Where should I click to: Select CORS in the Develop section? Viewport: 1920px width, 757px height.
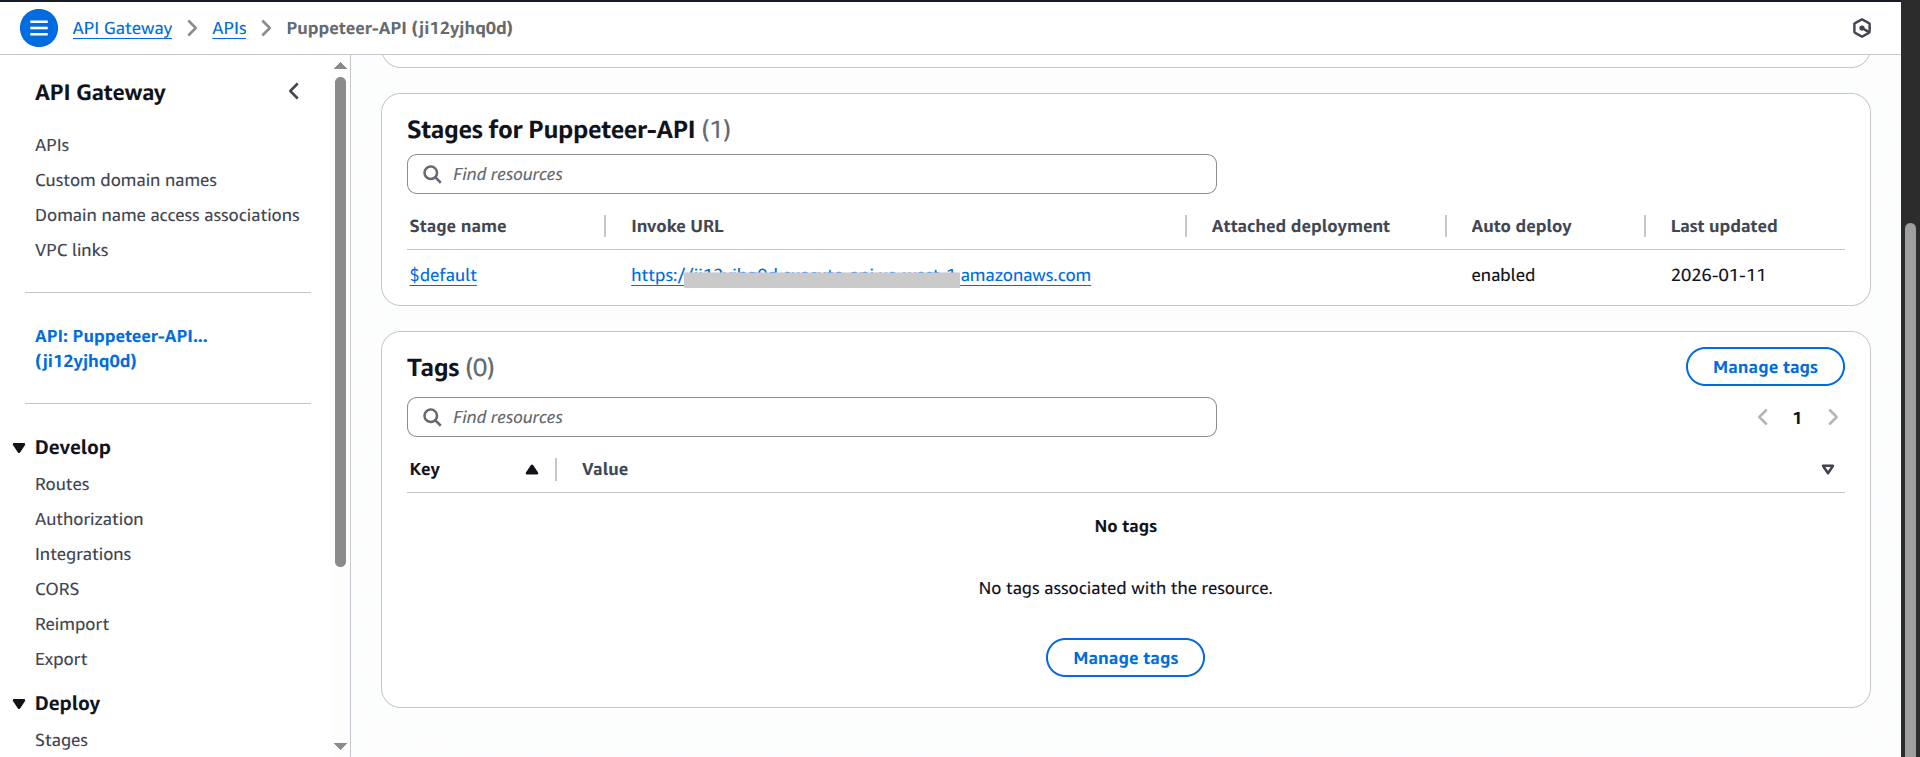point(57,589)
